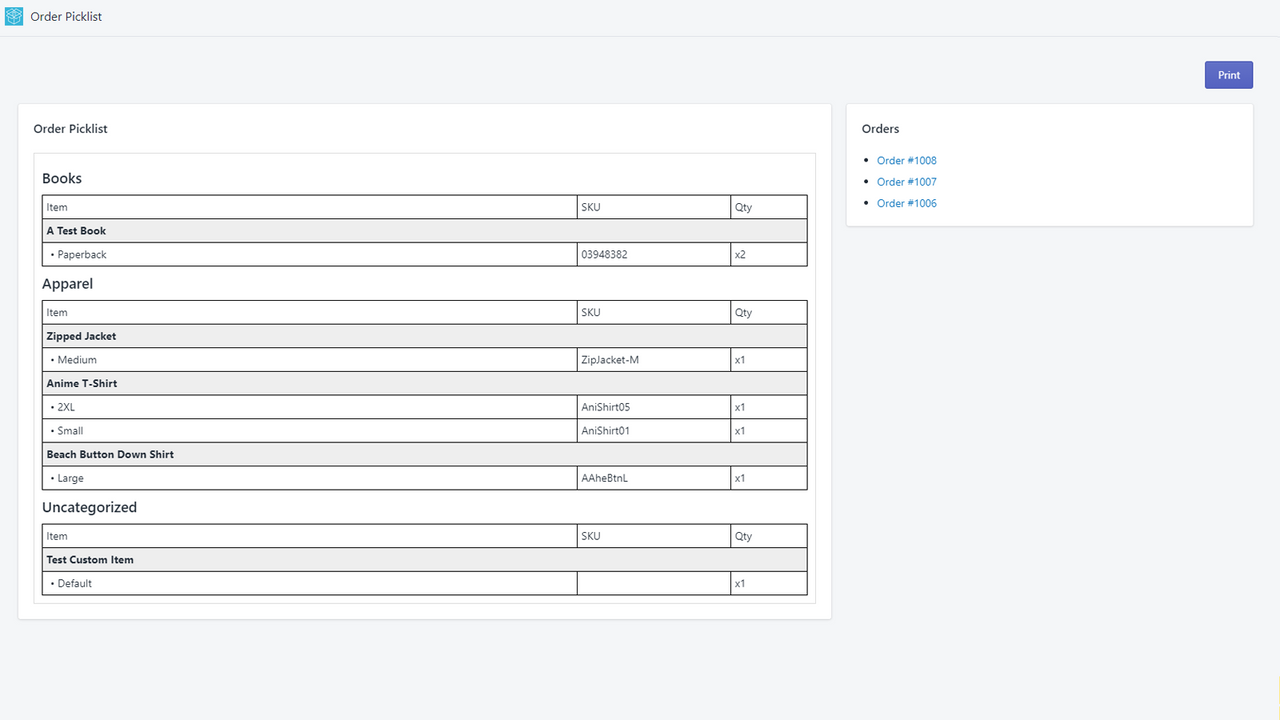The image size is (1280, 720).
Task: Open Order #1007 link
Action: coord(906,182)
